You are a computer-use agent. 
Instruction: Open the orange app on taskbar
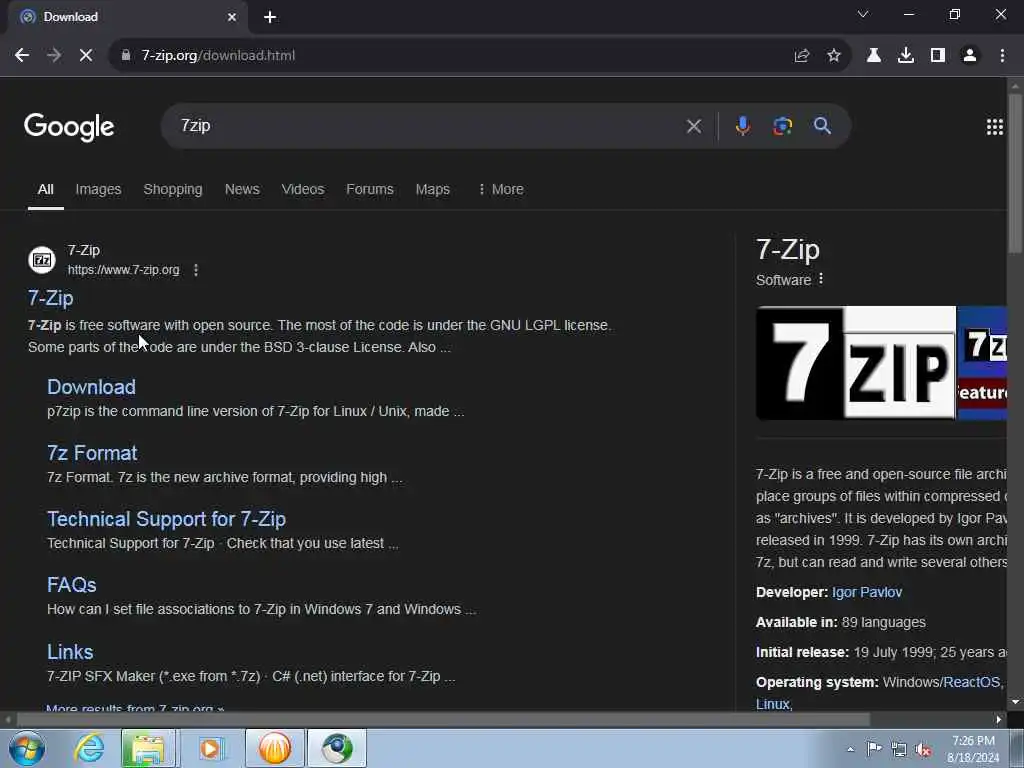pyautogui.click(x=274, y=748)
